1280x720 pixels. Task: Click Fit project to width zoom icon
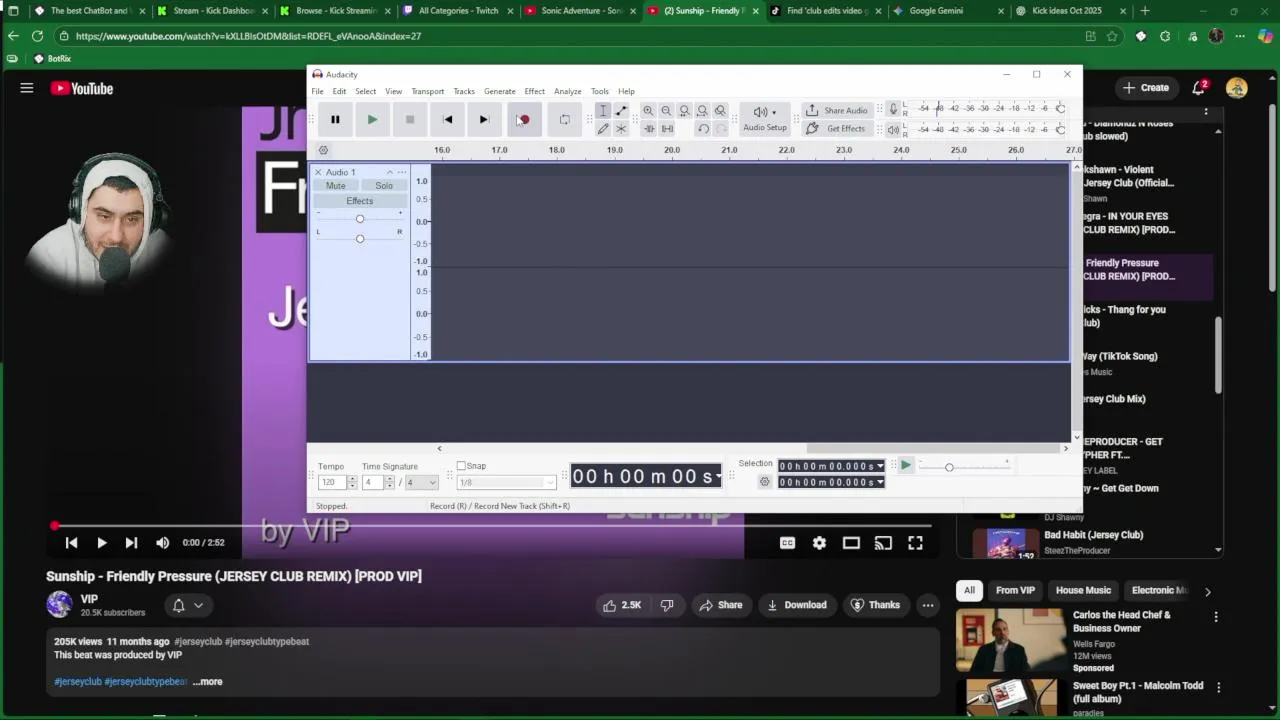702,111
